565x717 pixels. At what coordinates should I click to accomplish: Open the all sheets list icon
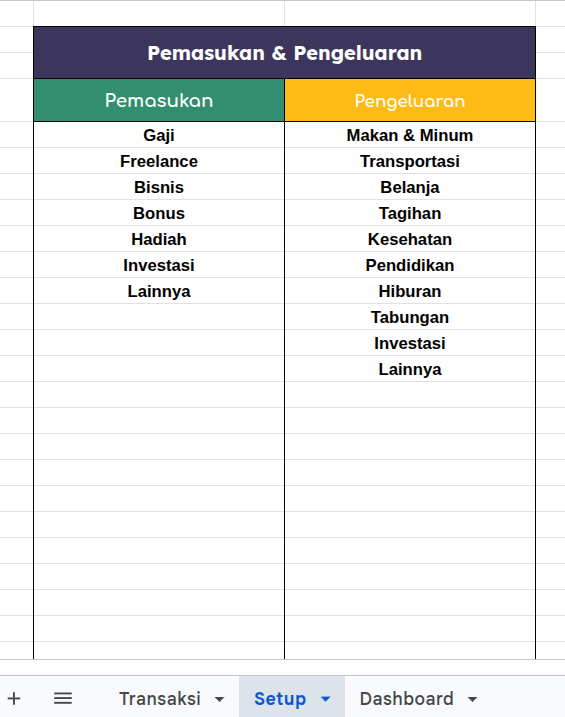tap(63, 698)
